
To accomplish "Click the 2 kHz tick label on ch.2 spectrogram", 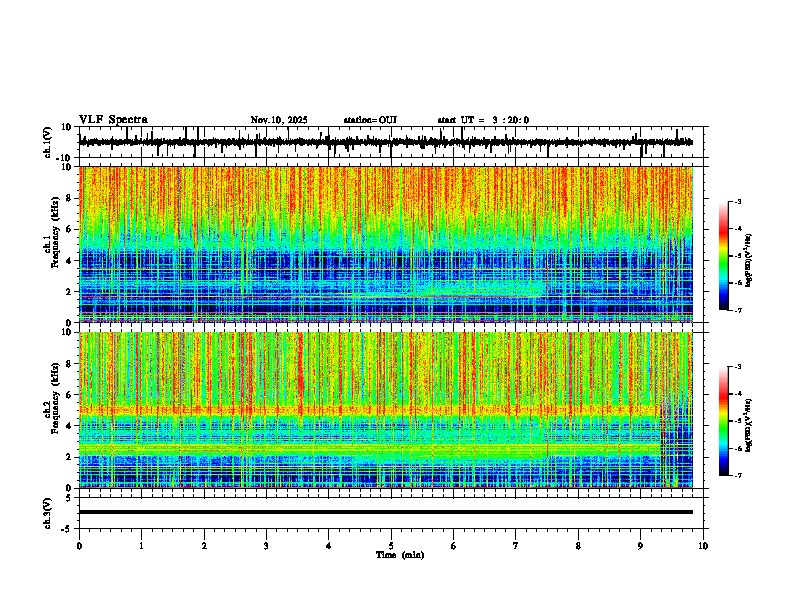I will [x=69, y=457].
